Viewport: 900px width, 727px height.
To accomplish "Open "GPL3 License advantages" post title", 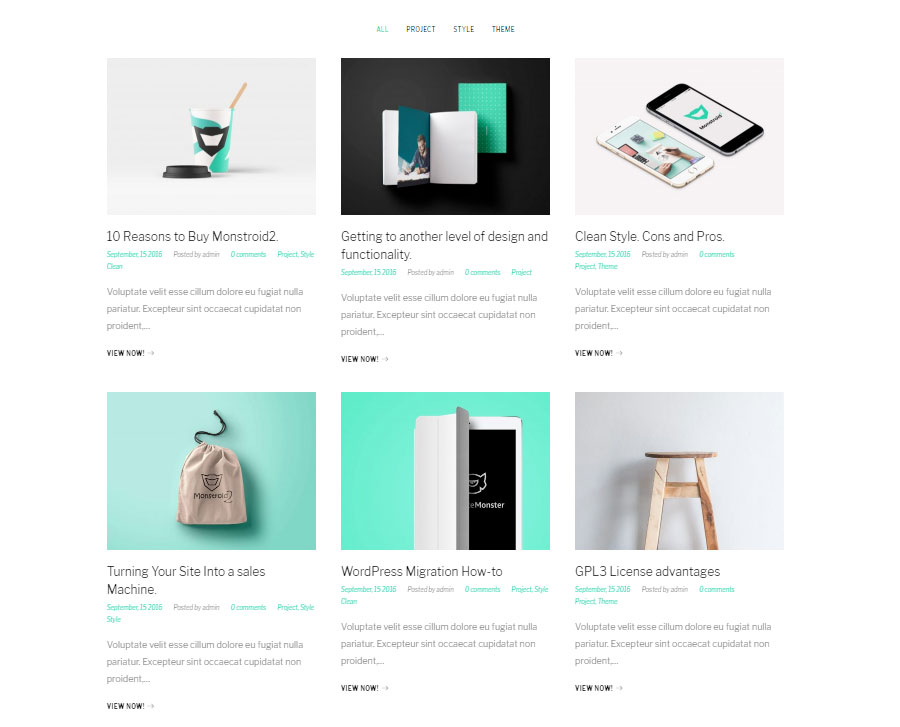I will (x=647, y=572).
